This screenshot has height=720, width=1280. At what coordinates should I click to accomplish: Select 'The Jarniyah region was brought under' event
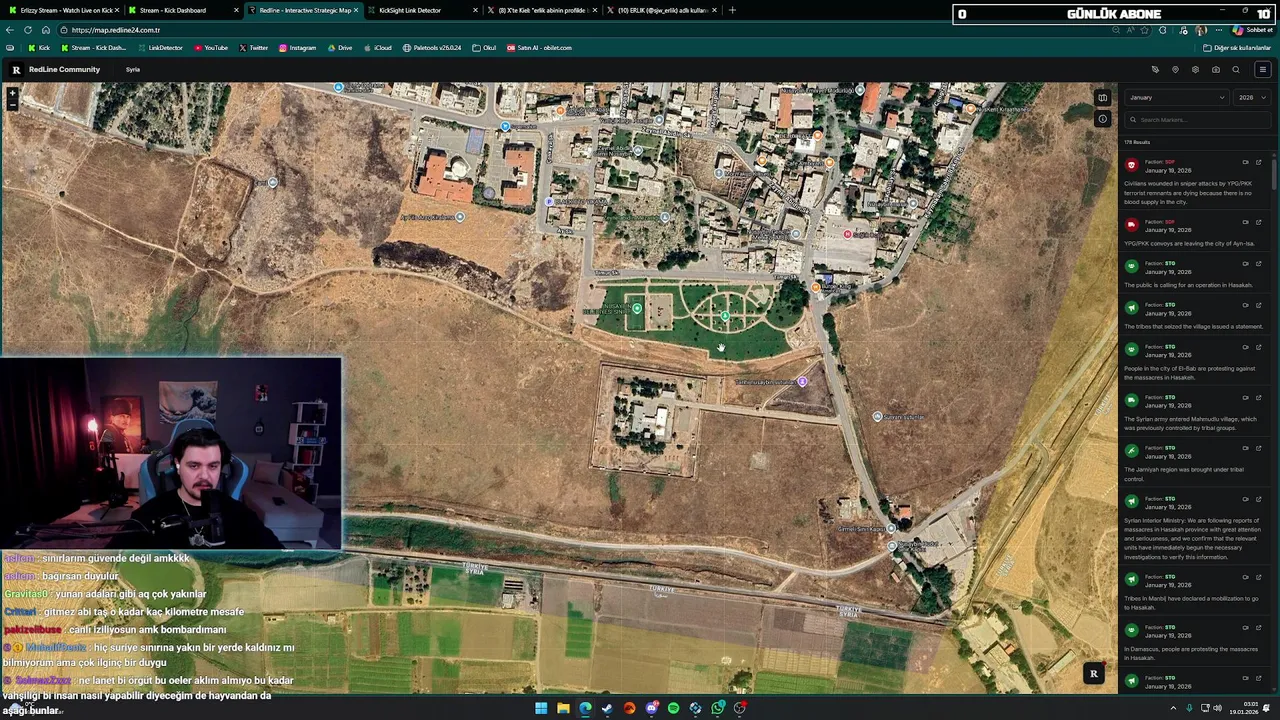pos(1185,474)
